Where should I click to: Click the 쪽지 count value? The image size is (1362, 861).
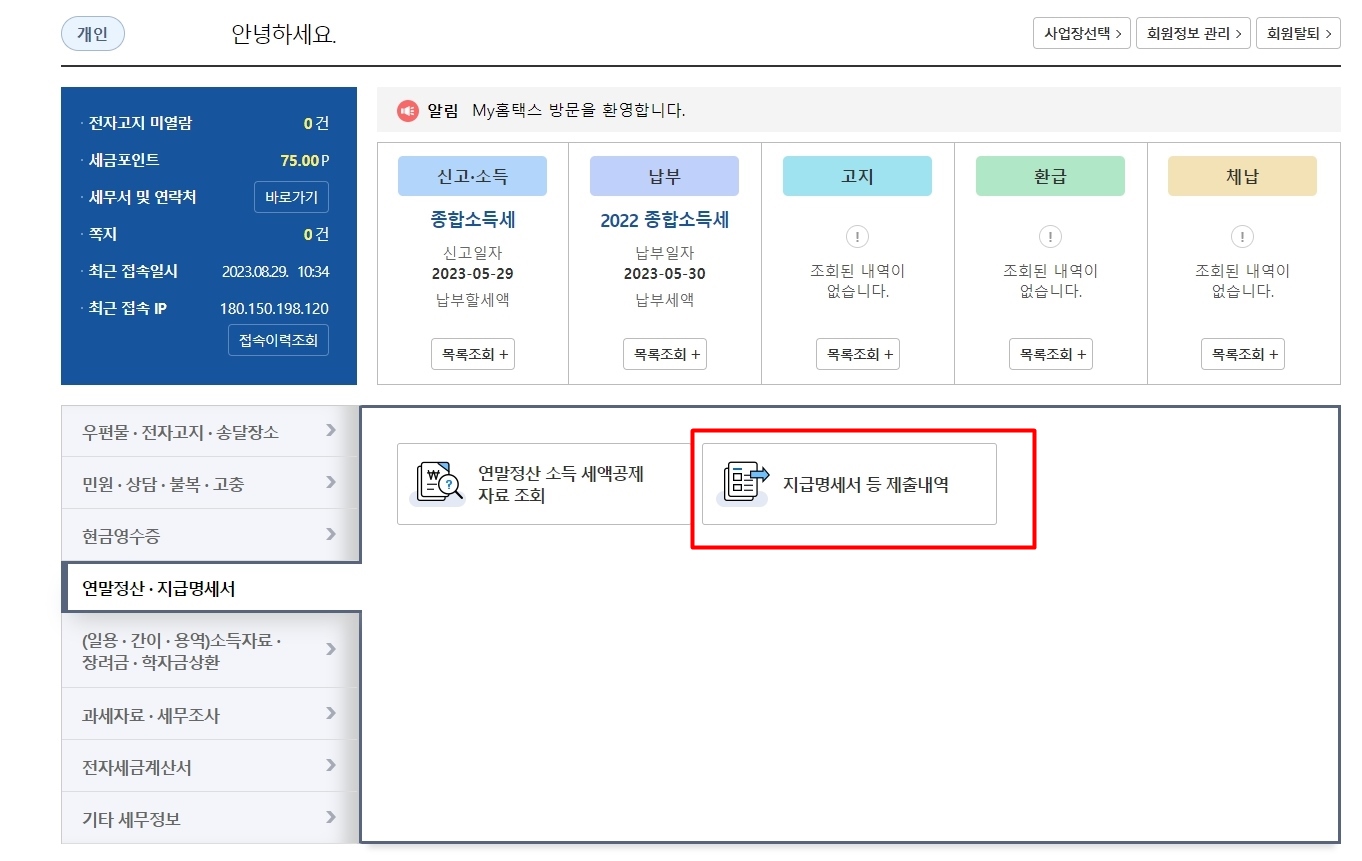coord(316,234)
